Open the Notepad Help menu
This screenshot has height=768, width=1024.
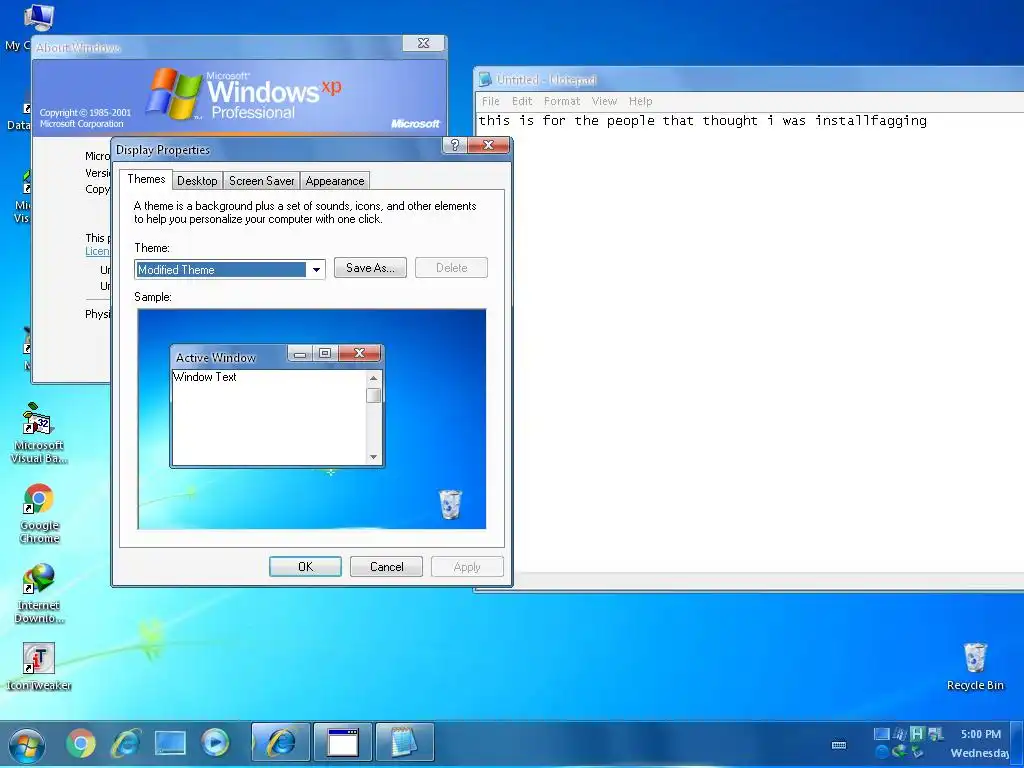pos(640,101)
